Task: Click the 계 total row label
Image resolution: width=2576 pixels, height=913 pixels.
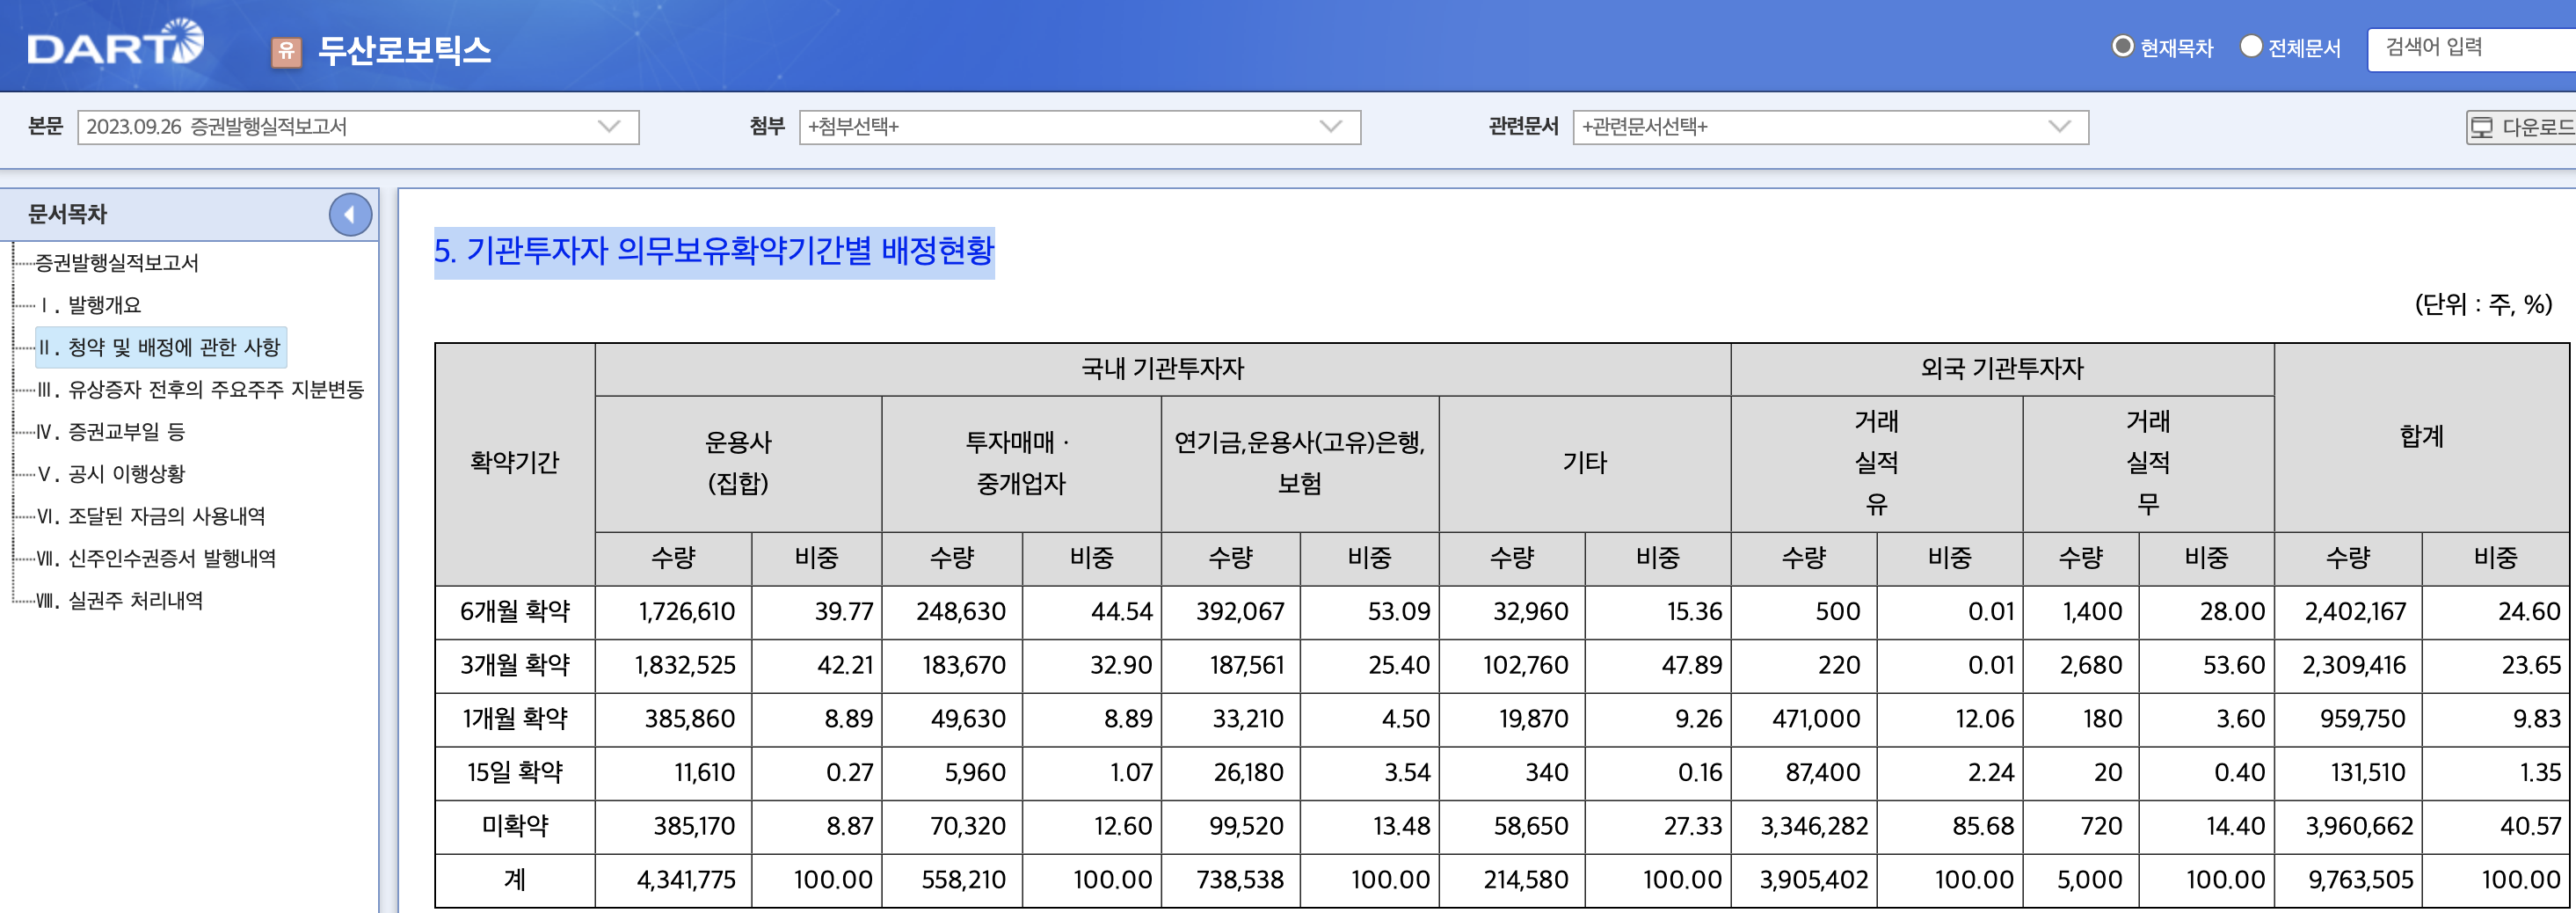Action: (515, 880)
